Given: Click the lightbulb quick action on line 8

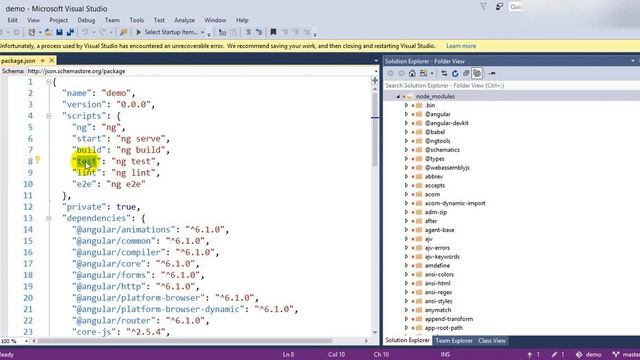Looking at the screenshot, I should pos(38,160).
